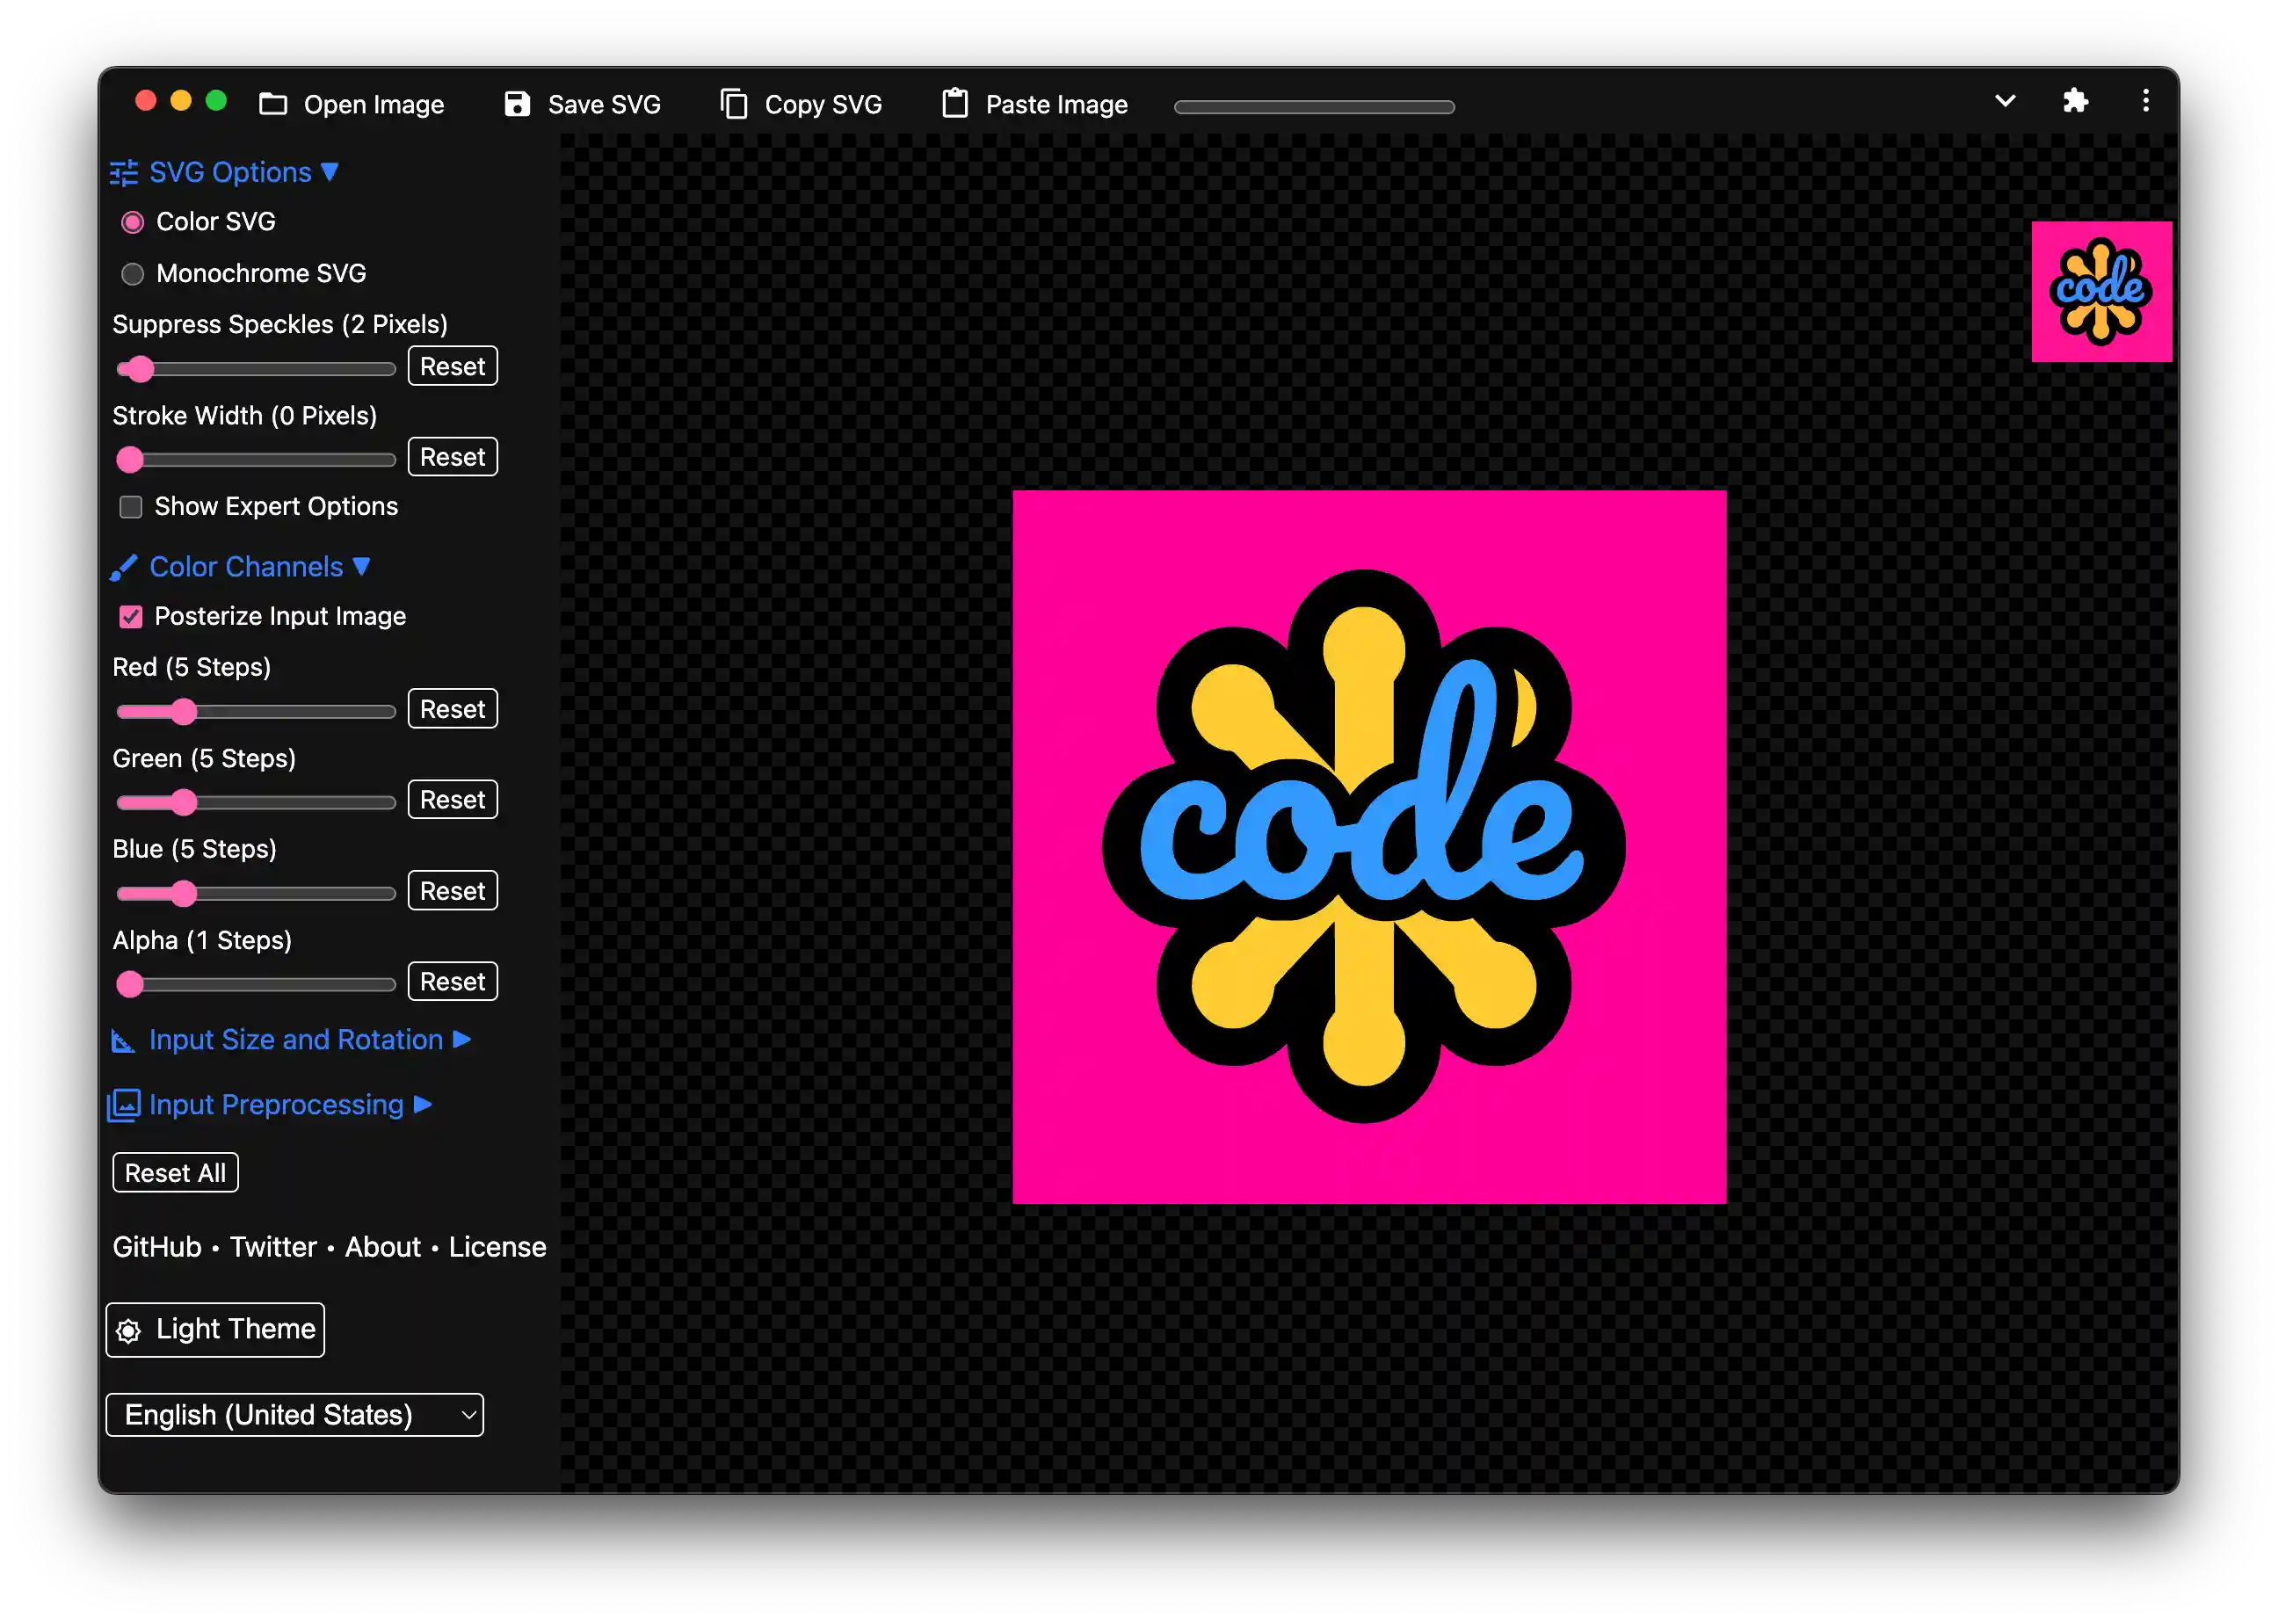Collapse the Color Channels section
The image size is (2278, 1624).
(x=362, y=566)
